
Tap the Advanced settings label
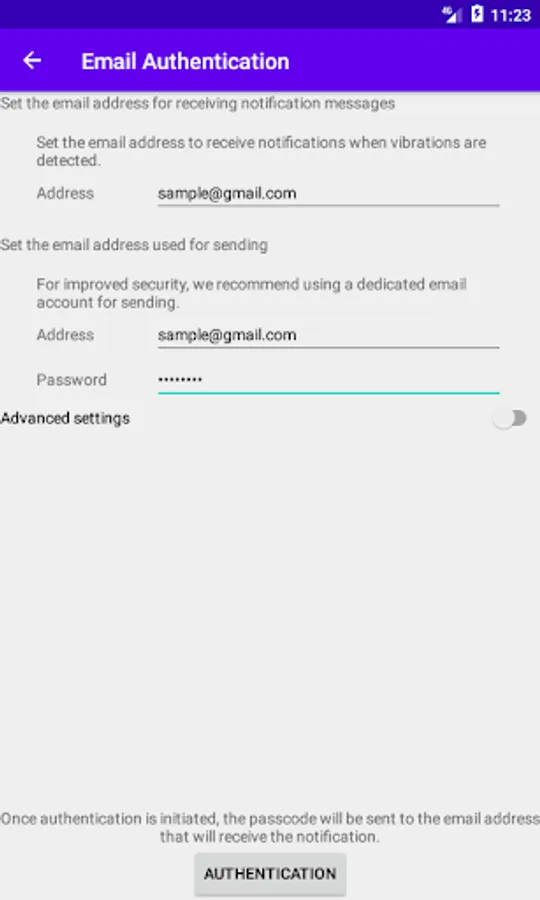65,418
